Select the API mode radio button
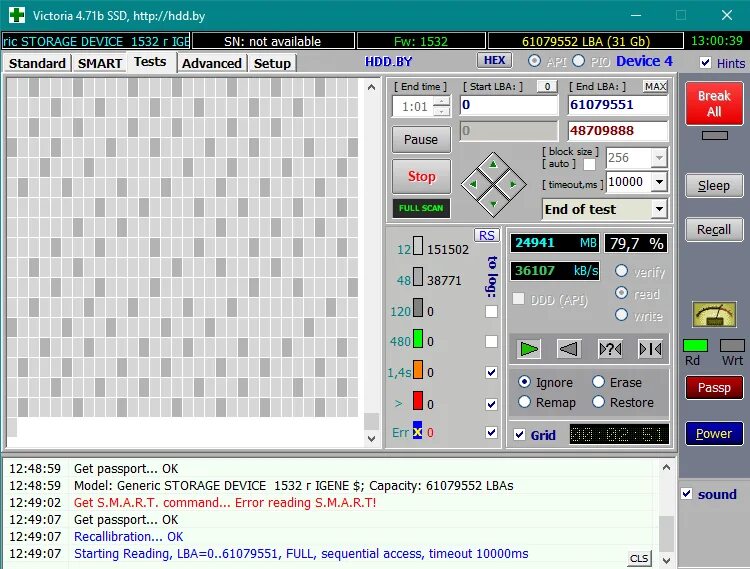750x569 pixels. [x=534, y=61]
